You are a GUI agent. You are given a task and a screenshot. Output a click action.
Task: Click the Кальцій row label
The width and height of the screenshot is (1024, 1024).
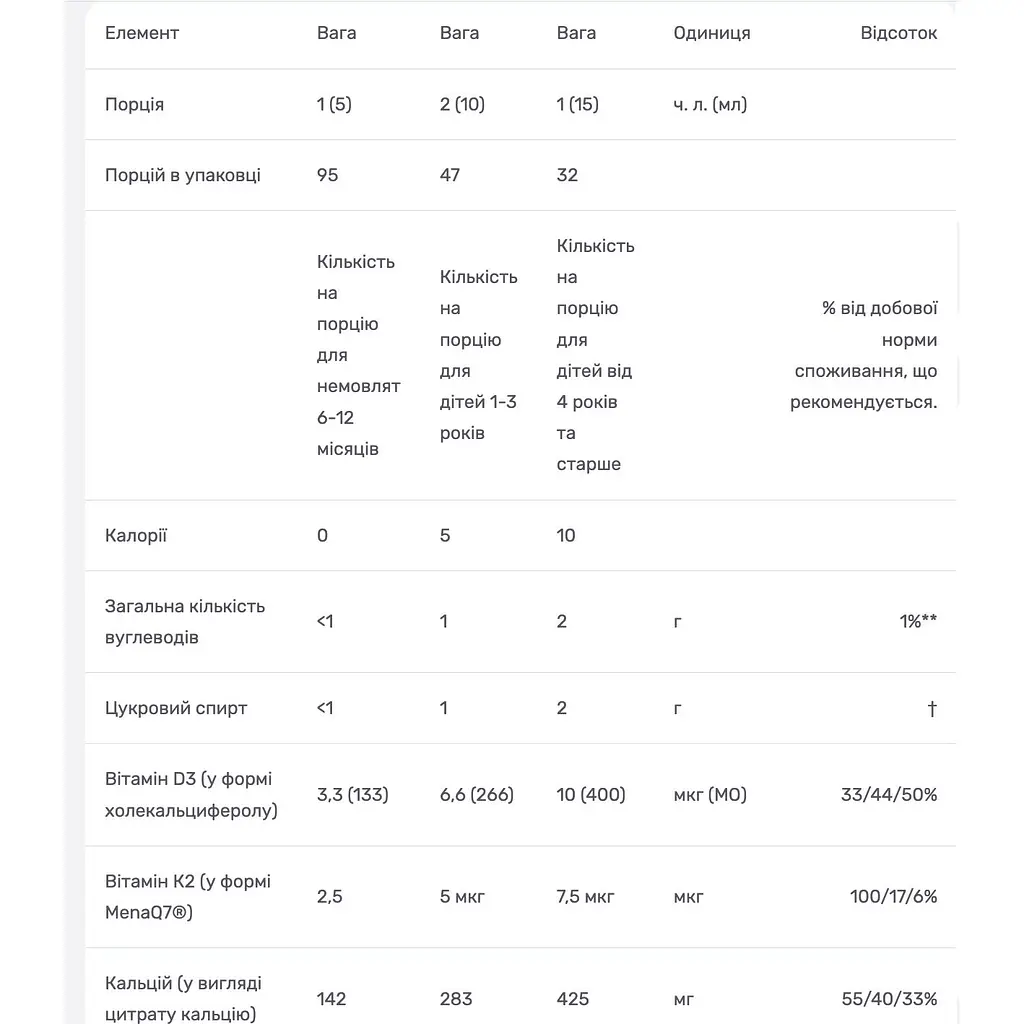coord(184,999)
